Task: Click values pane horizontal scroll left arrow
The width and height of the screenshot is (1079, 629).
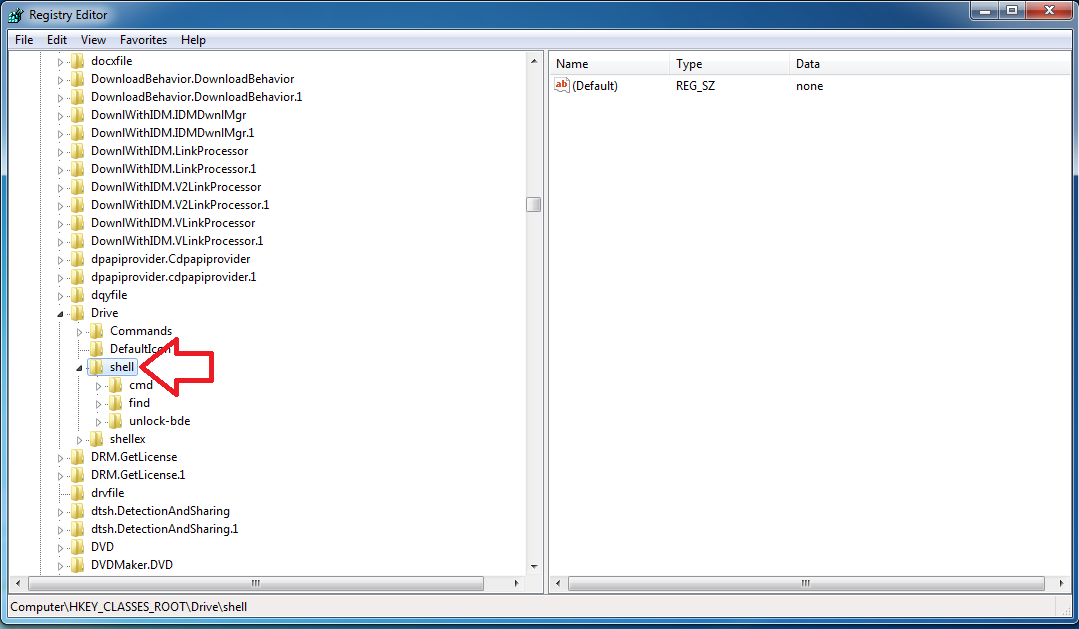Action: (557, 584)
